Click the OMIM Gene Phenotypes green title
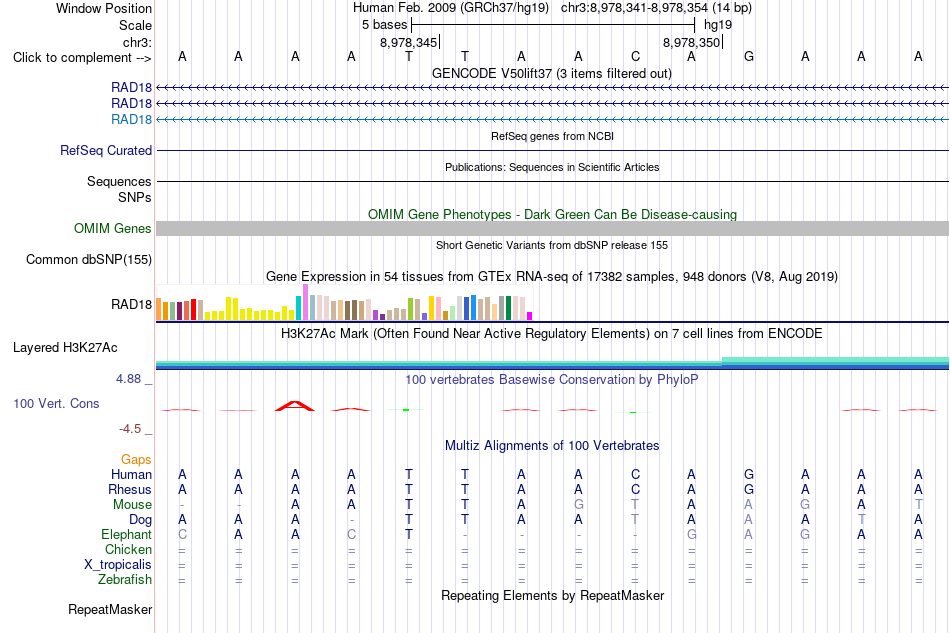 [552, 214]
